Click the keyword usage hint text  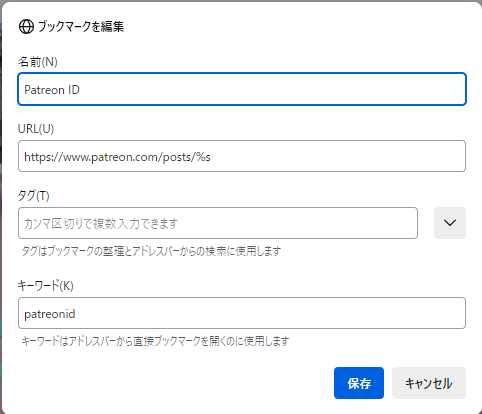pos(155,341)
